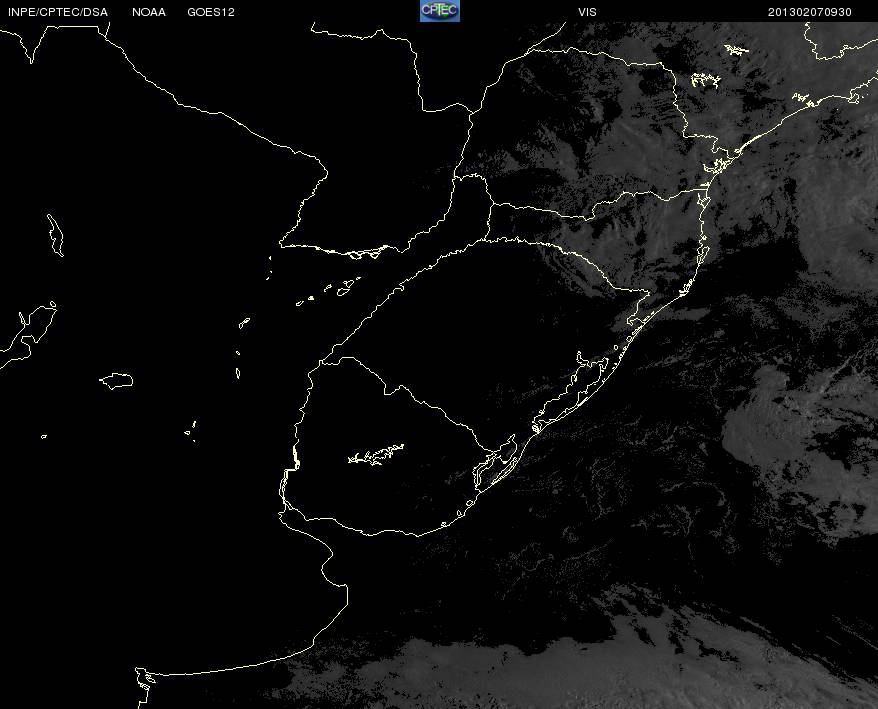Click the reservoir outline inside Uruguay
878x709 pixels.
coord(376,454)
